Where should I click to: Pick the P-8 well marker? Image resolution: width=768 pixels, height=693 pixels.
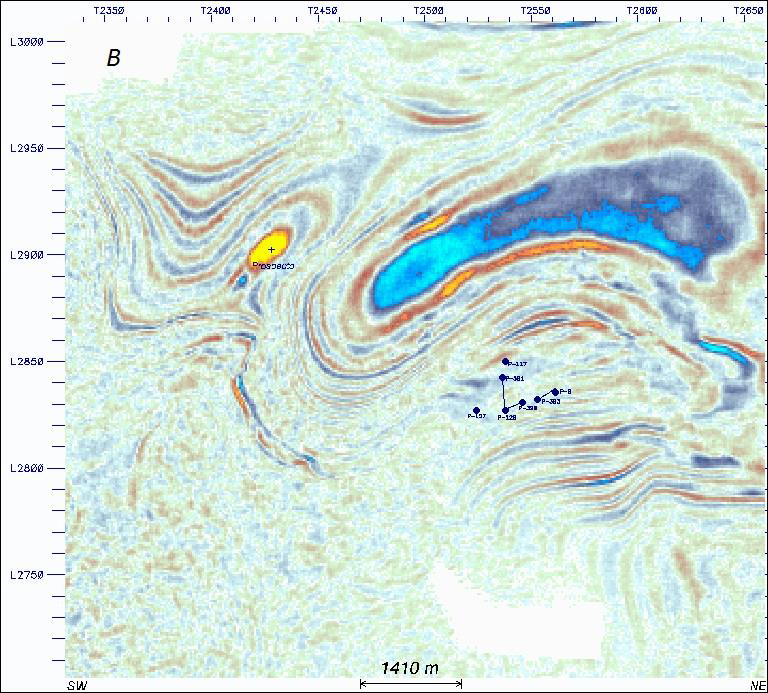pyautogui.click(x=555, y=392)
